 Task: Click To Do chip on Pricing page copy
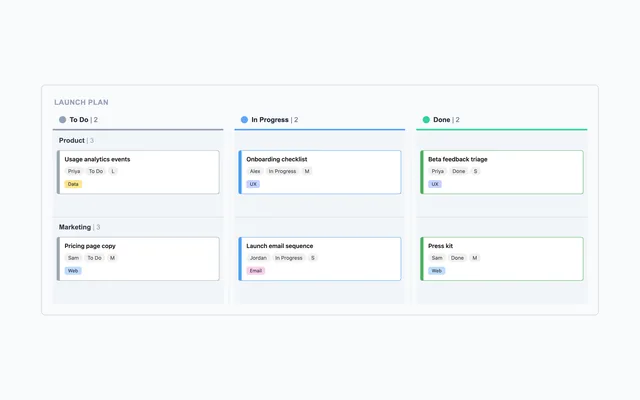coord(95,258)
